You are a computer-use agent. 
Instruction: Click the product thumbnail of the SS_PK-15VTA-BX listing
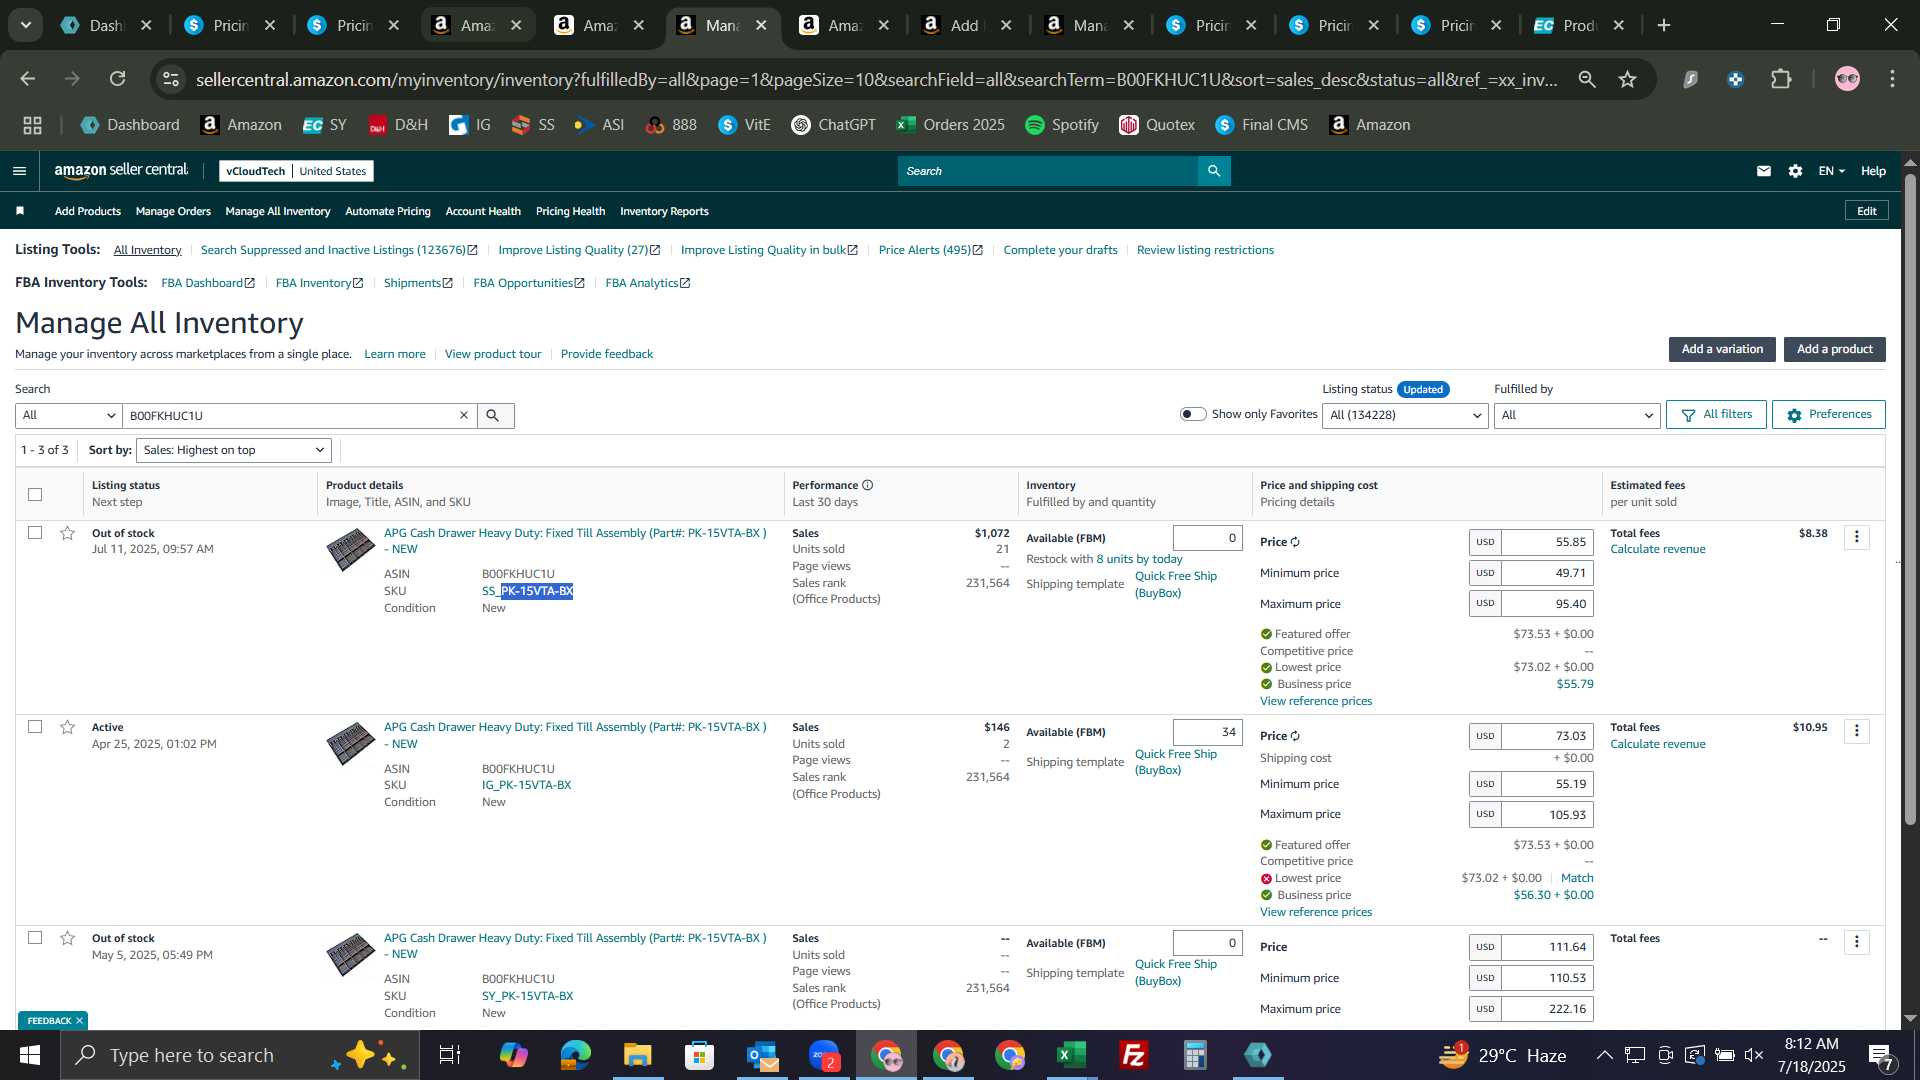point(351,549)
